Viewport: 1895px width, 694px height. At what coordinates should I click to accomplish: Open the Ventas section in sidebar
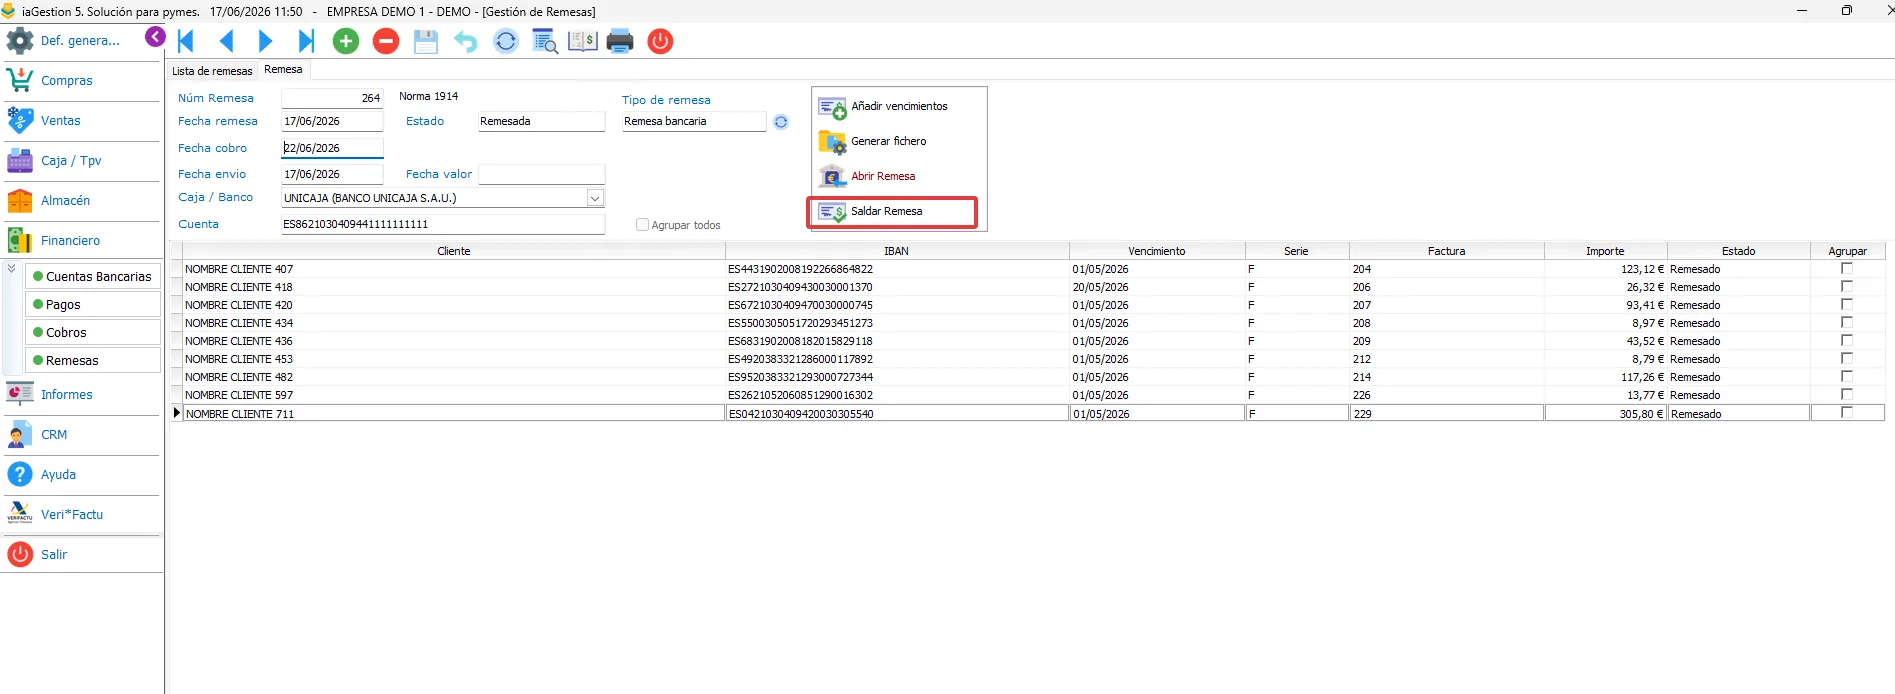tap(81, 121)
